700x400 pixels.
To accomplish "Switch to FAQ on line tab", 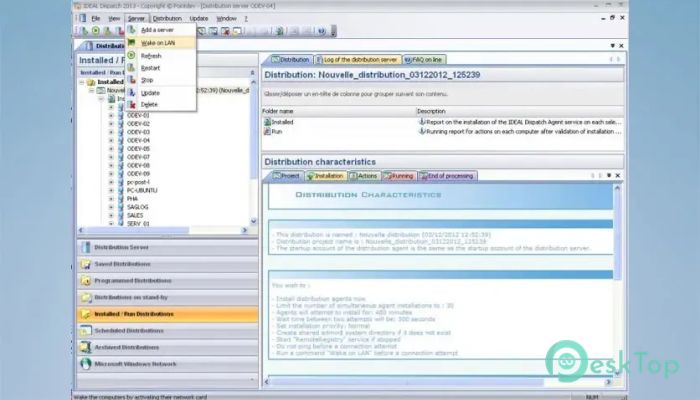I will pyautogui.click(x=424, y=59).
